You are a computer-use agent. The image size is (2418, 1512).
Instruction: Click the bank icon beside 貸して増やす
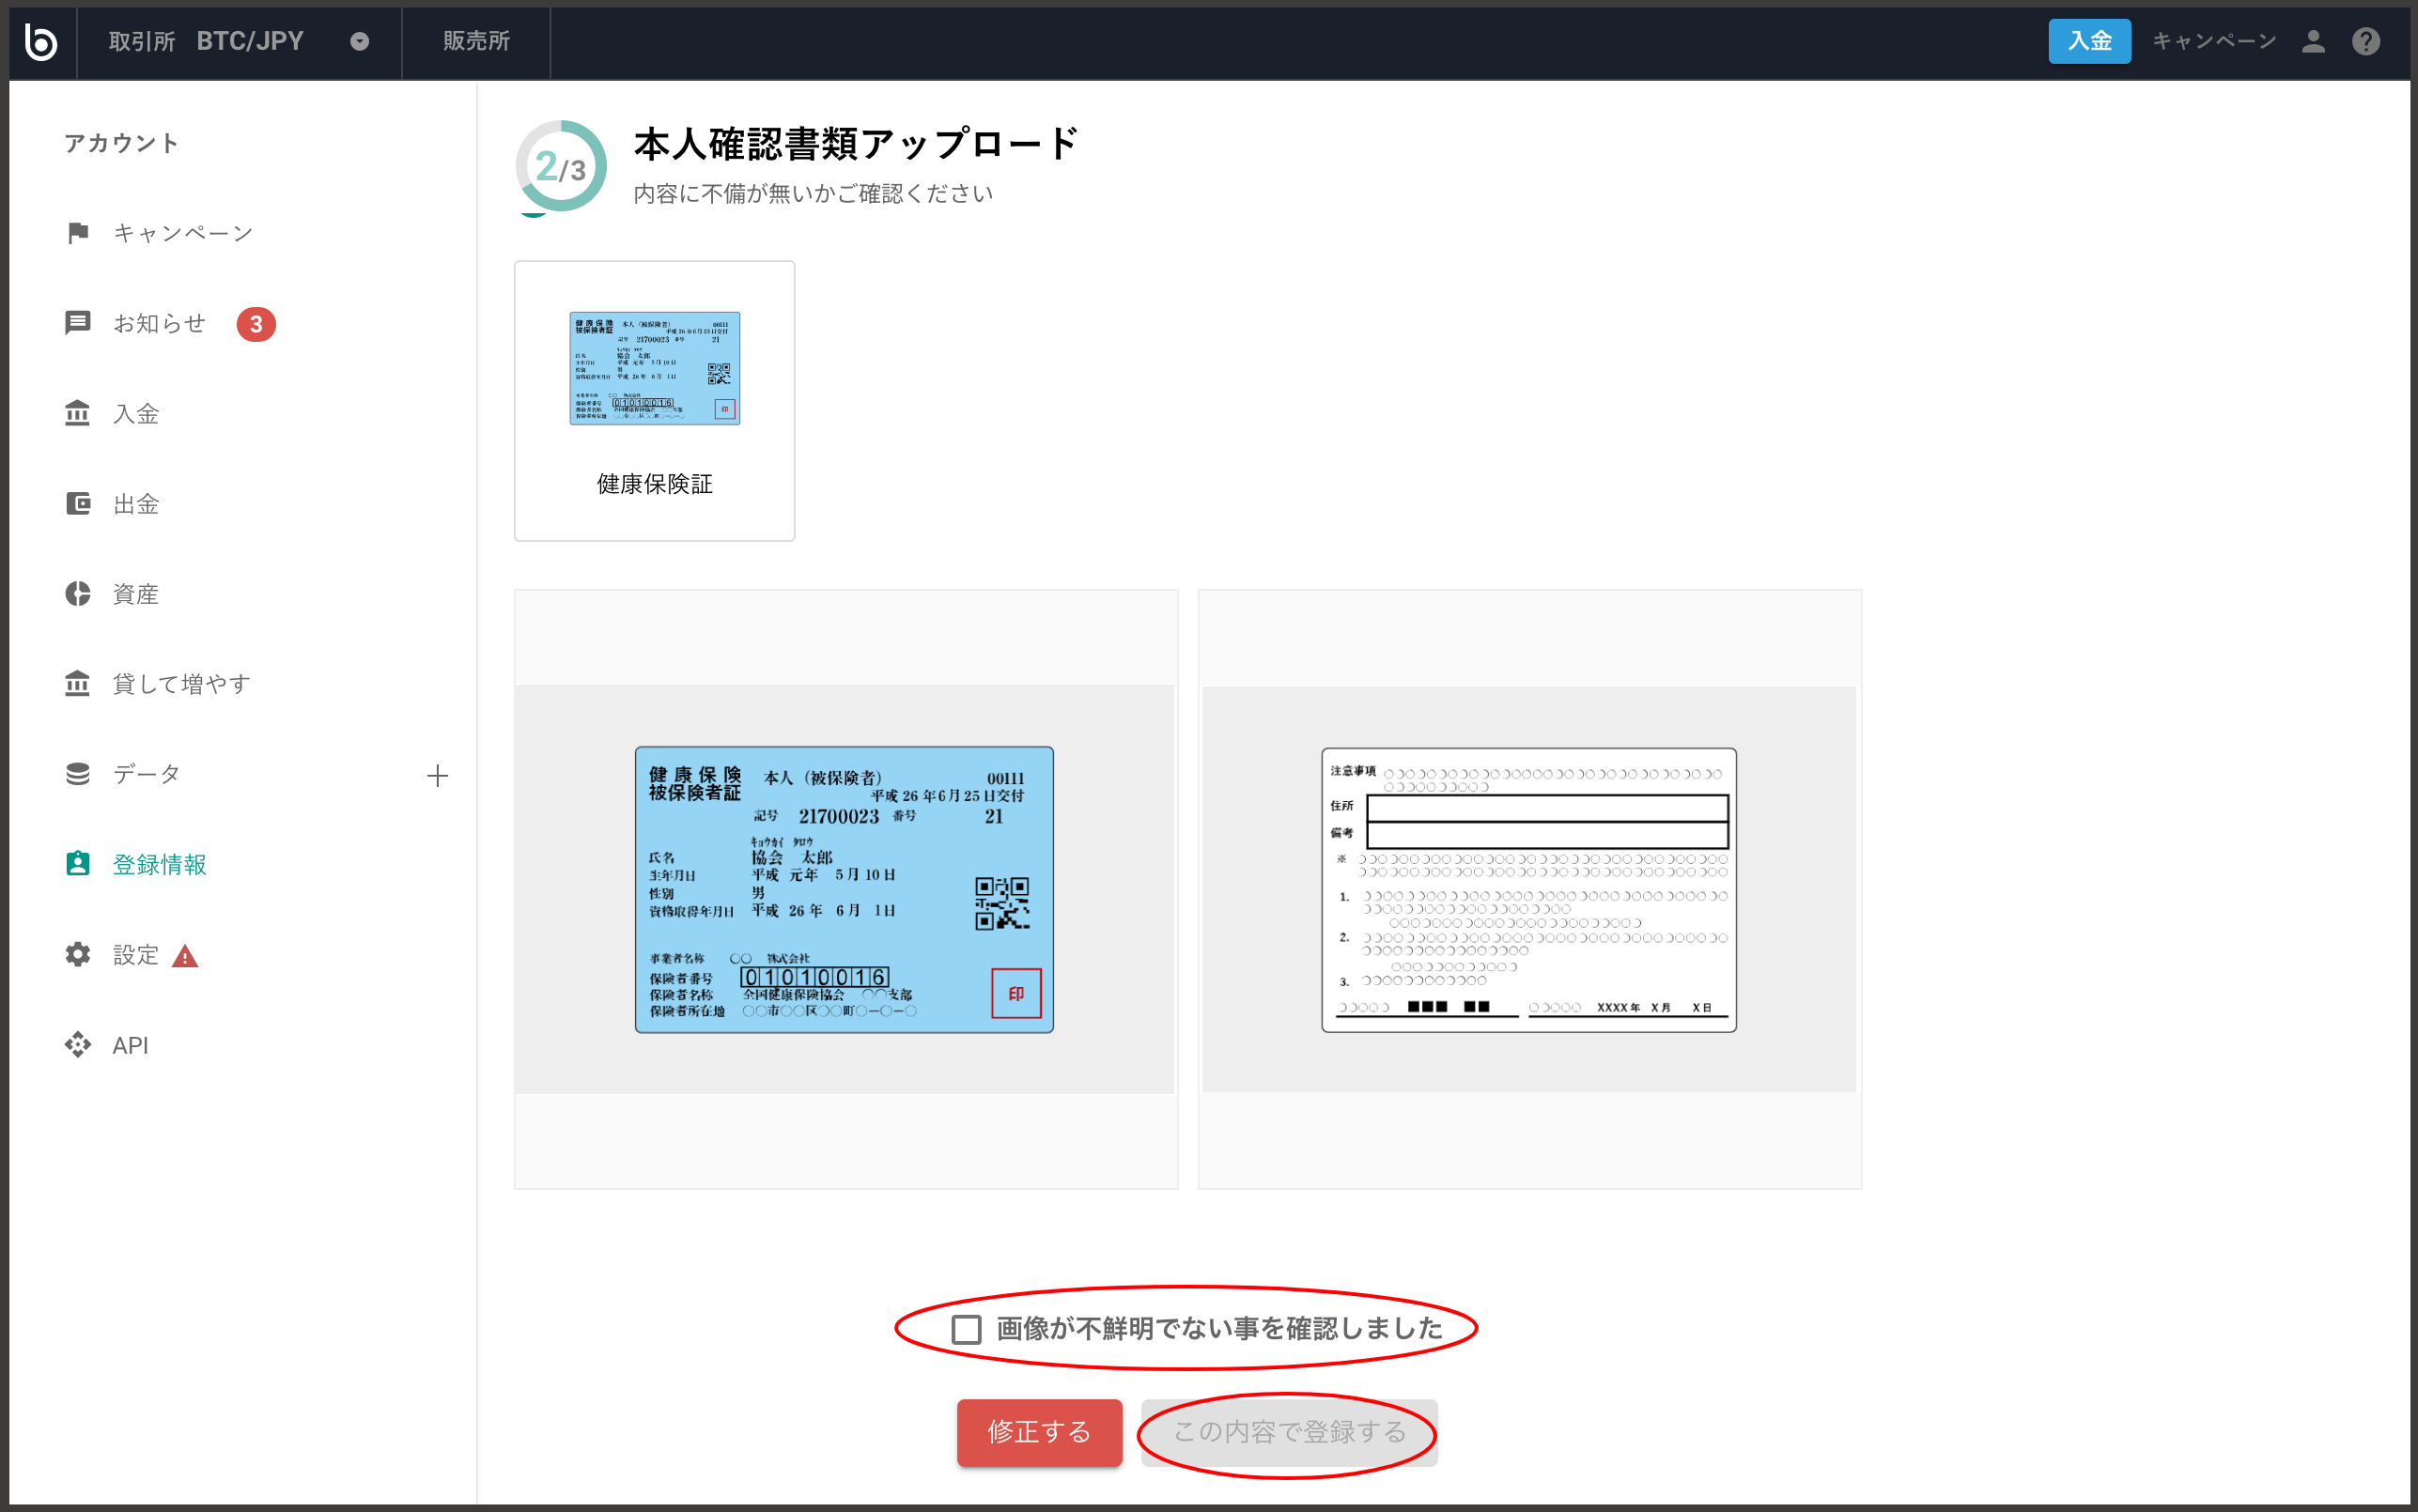point(78,684)
